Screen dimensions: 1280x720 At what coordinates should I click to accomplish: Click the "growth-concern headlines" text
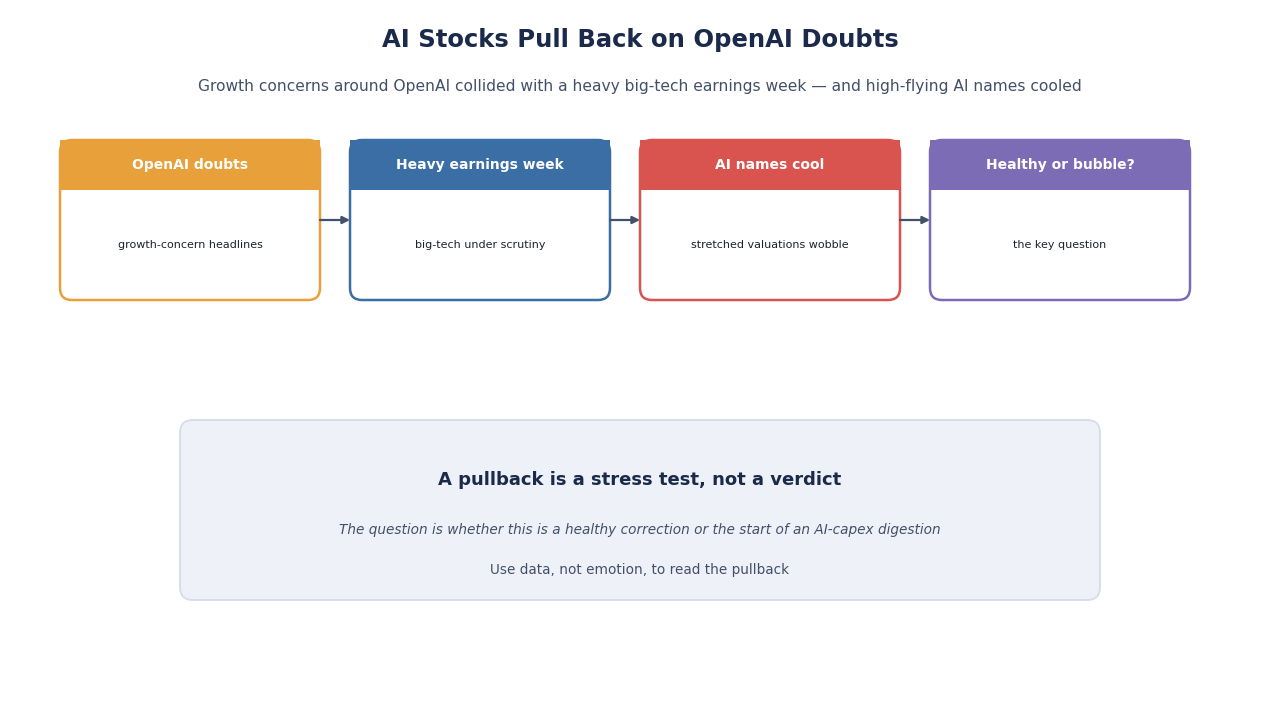tap(190, 245)
